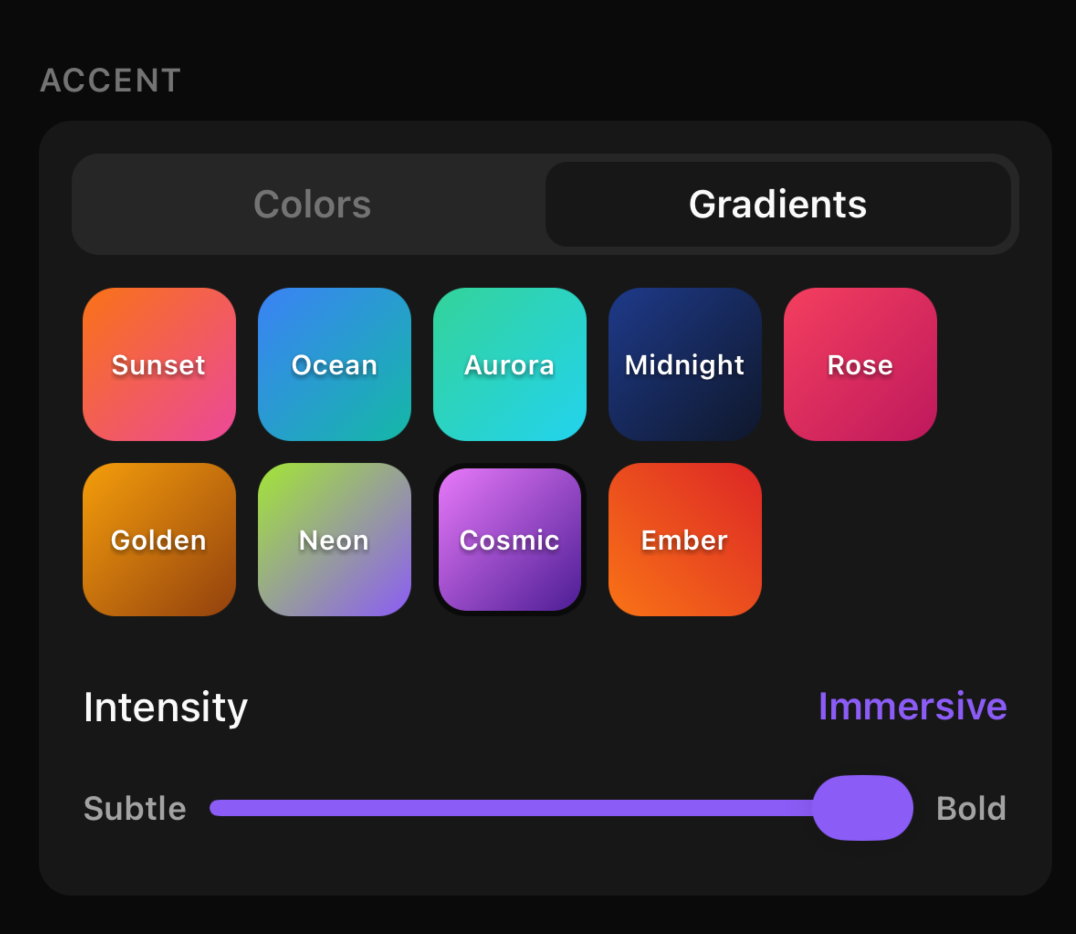Image resolution: width=1076 pixels, height=934 pixels.
Task: Apply the Neon gradient accent
Action: pyautogui.click(x=334, y=539)
